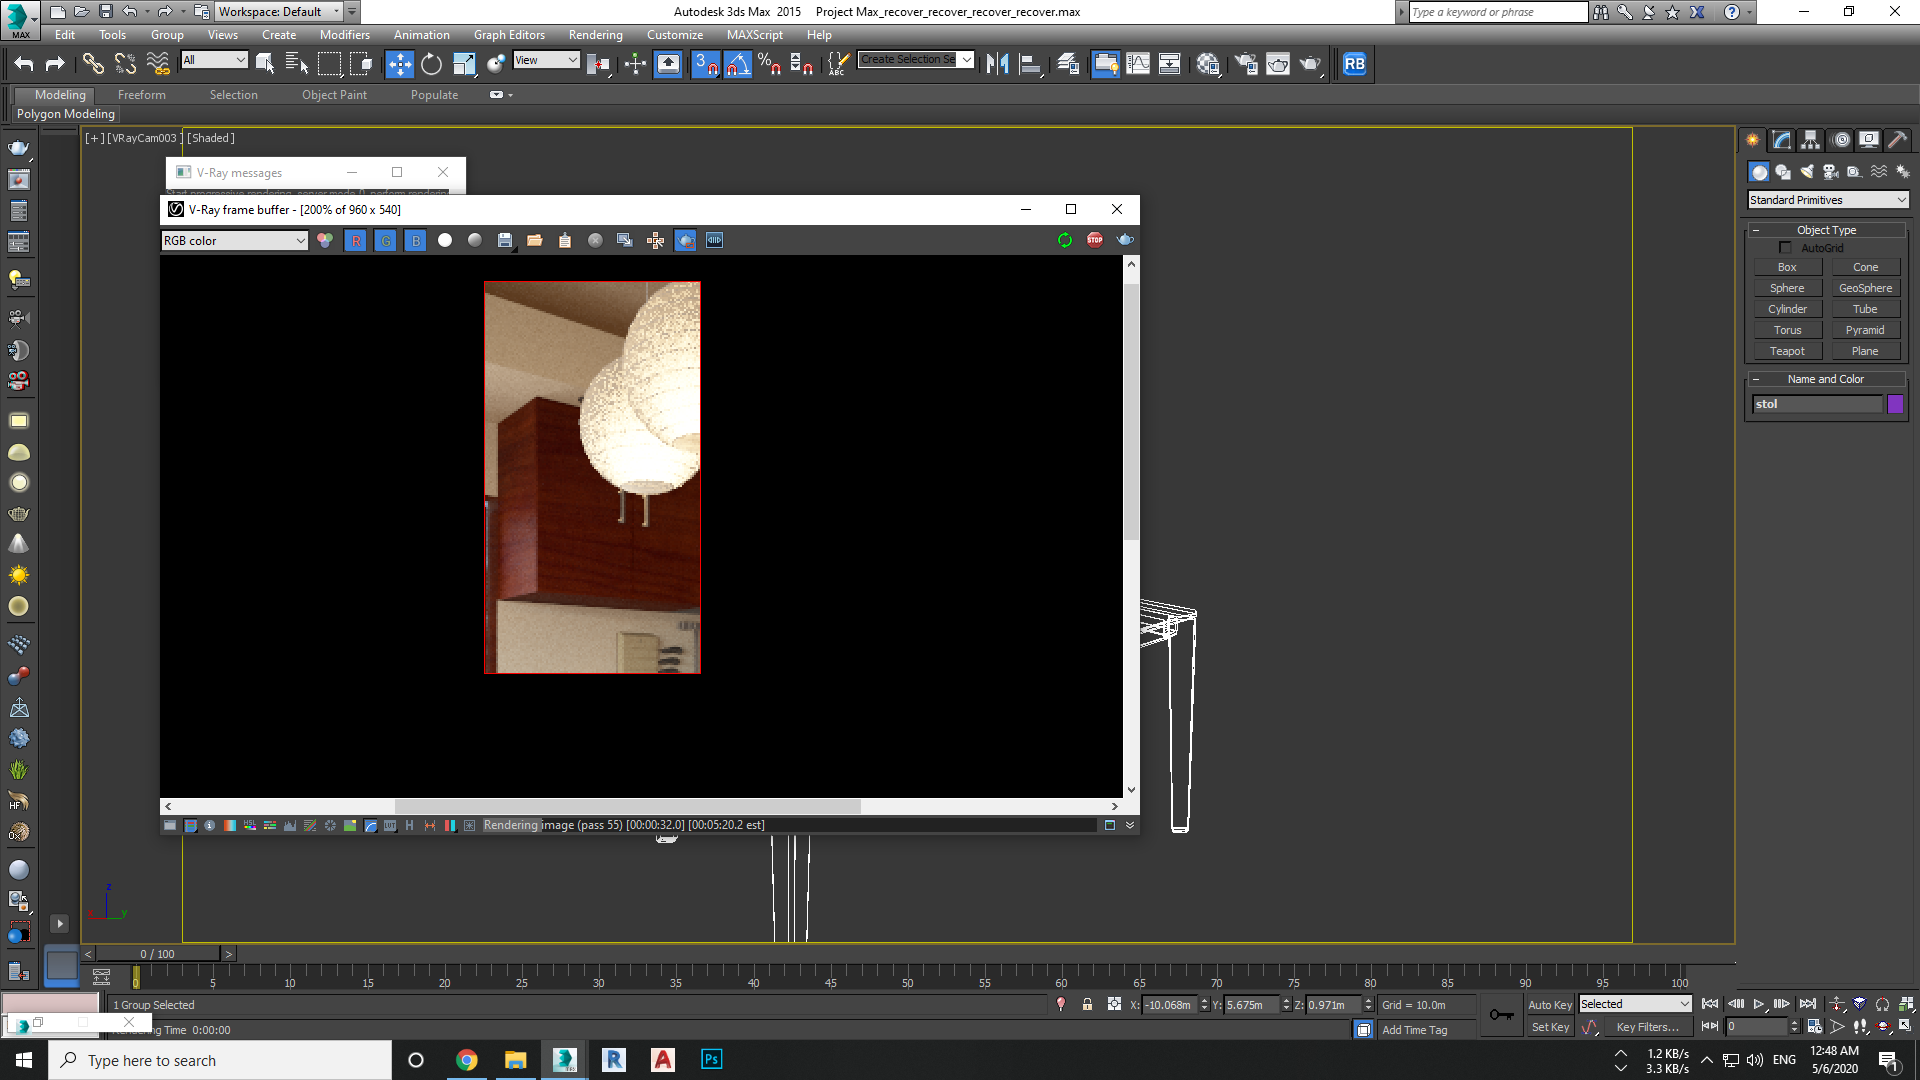Click the Align tool icon
Image resolution: width=1920 pixels, height=1080 pixels.
click(1030, 64)
